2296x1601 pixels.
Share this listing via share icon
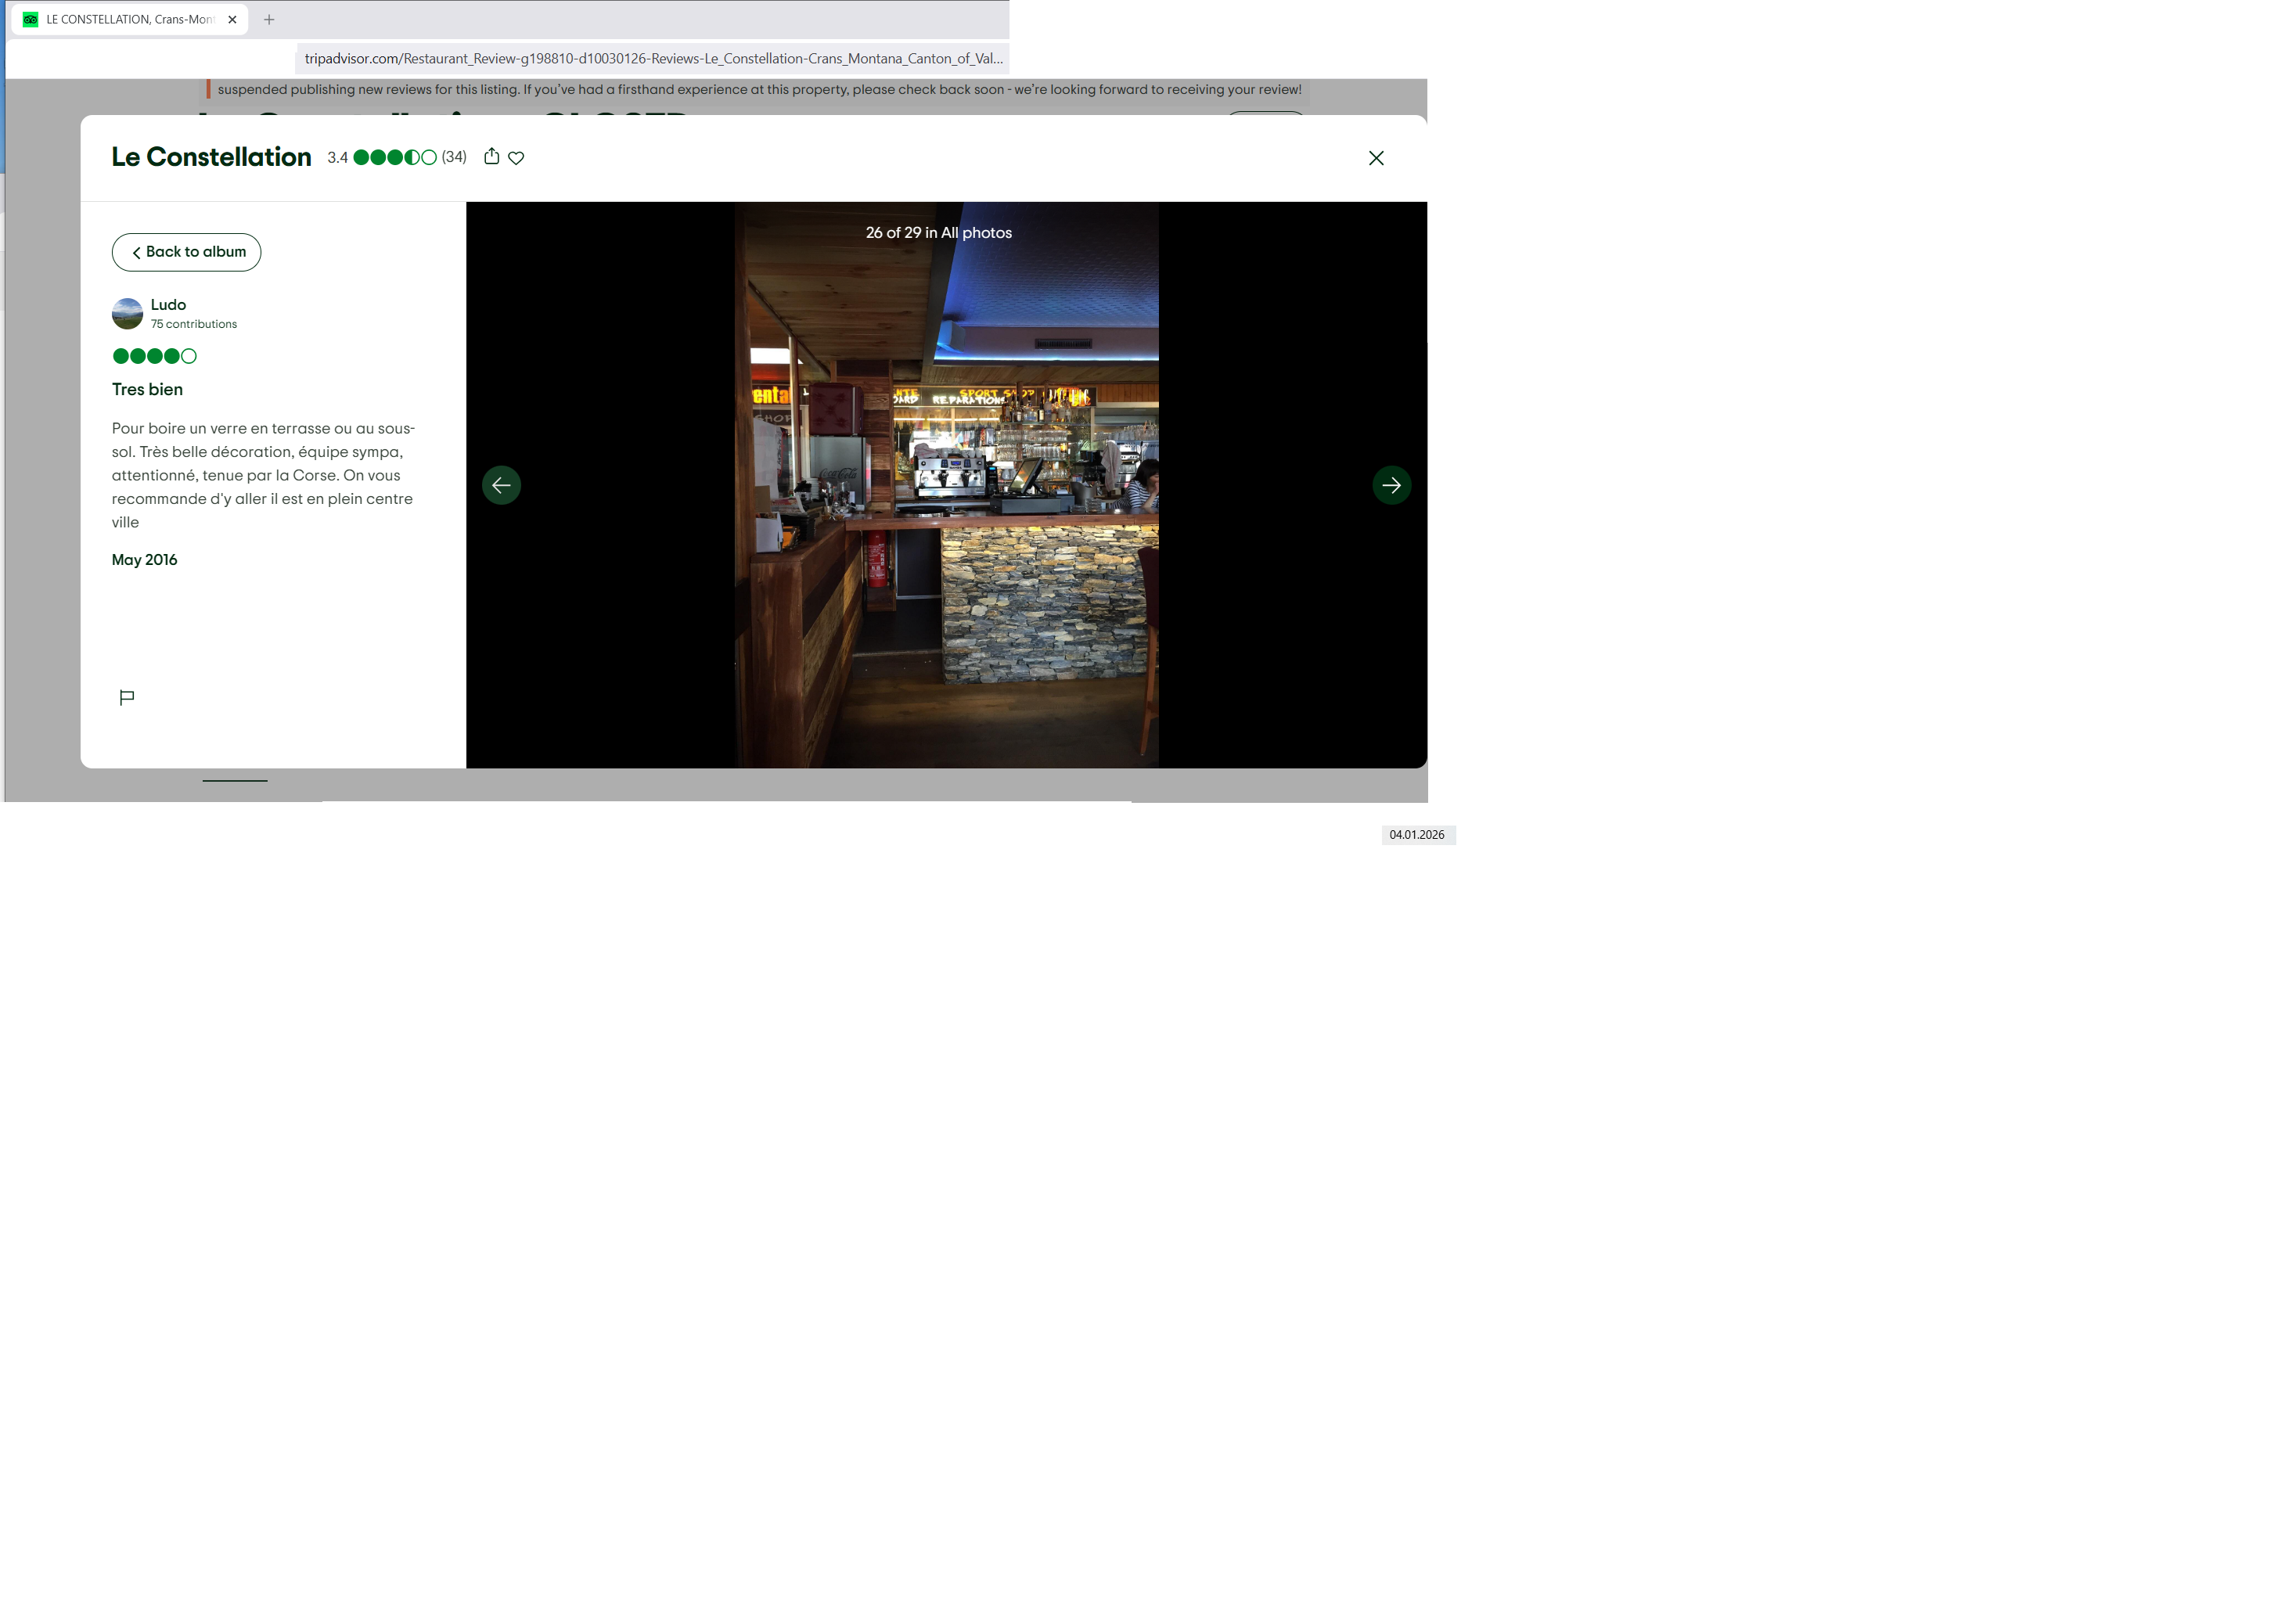[x=491, y=157]
